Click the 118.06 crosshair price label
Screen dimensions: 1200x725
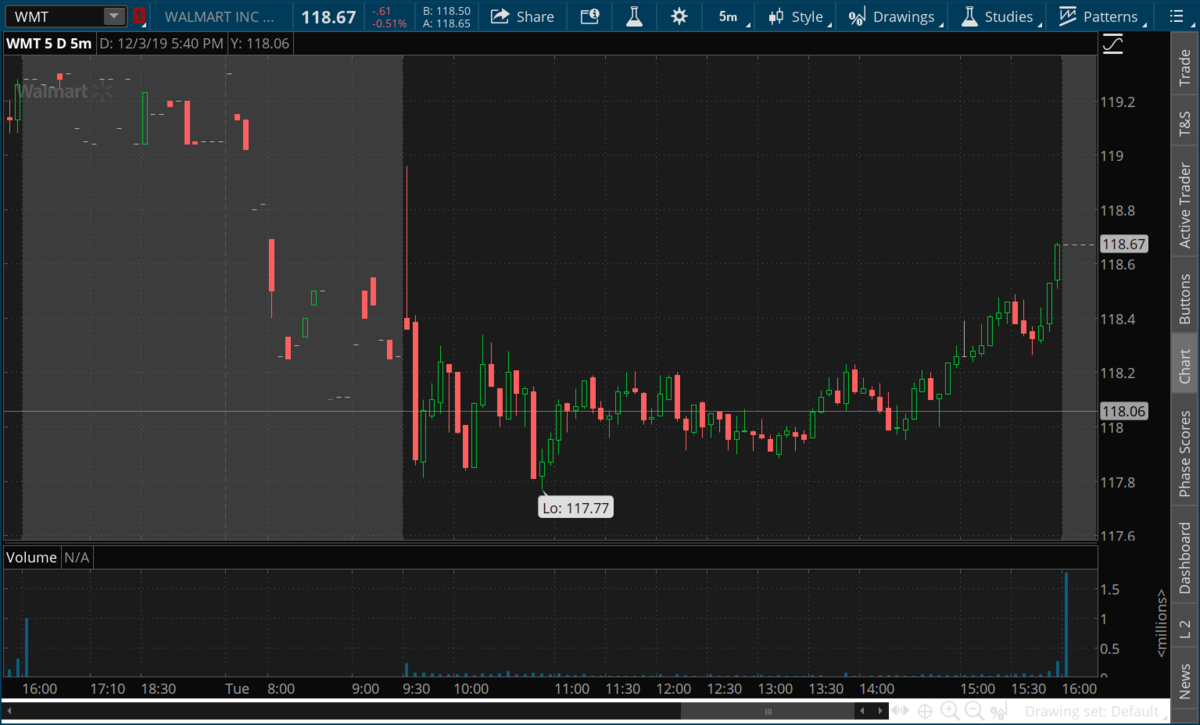click(x=1122, y=411)
